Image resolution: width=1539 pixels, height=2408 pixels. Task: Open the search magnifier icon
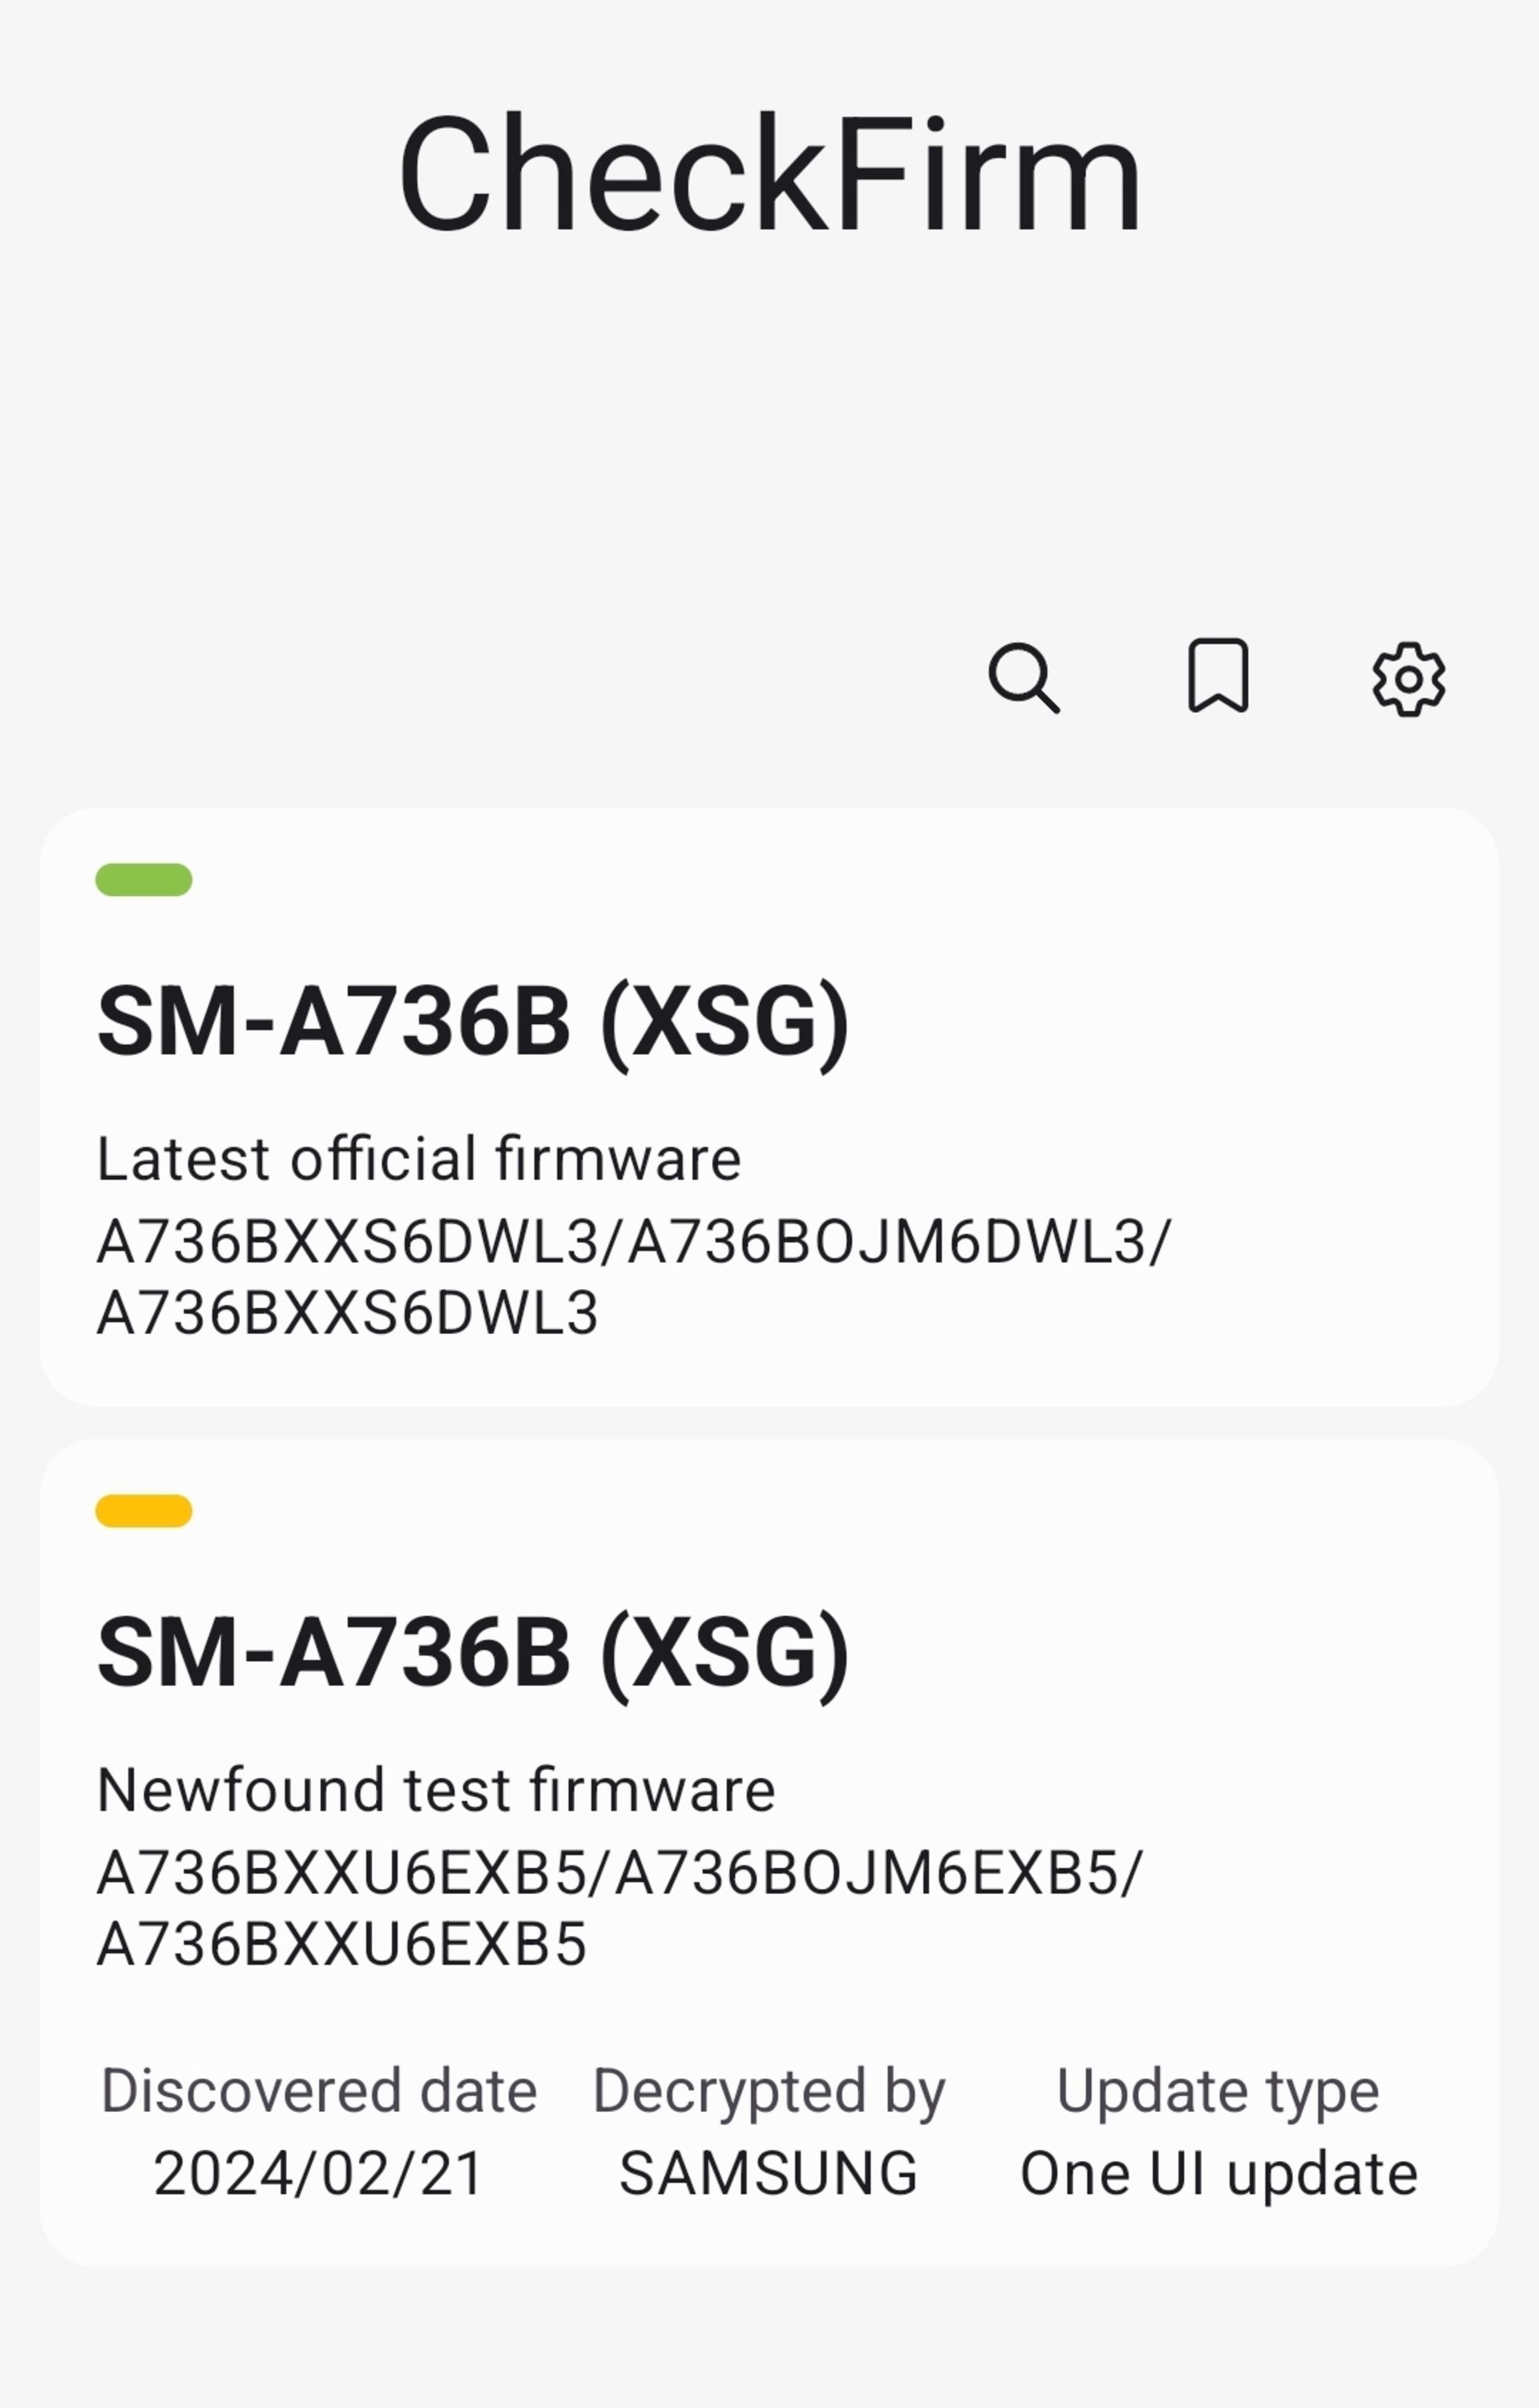(x=1024, y=678)
